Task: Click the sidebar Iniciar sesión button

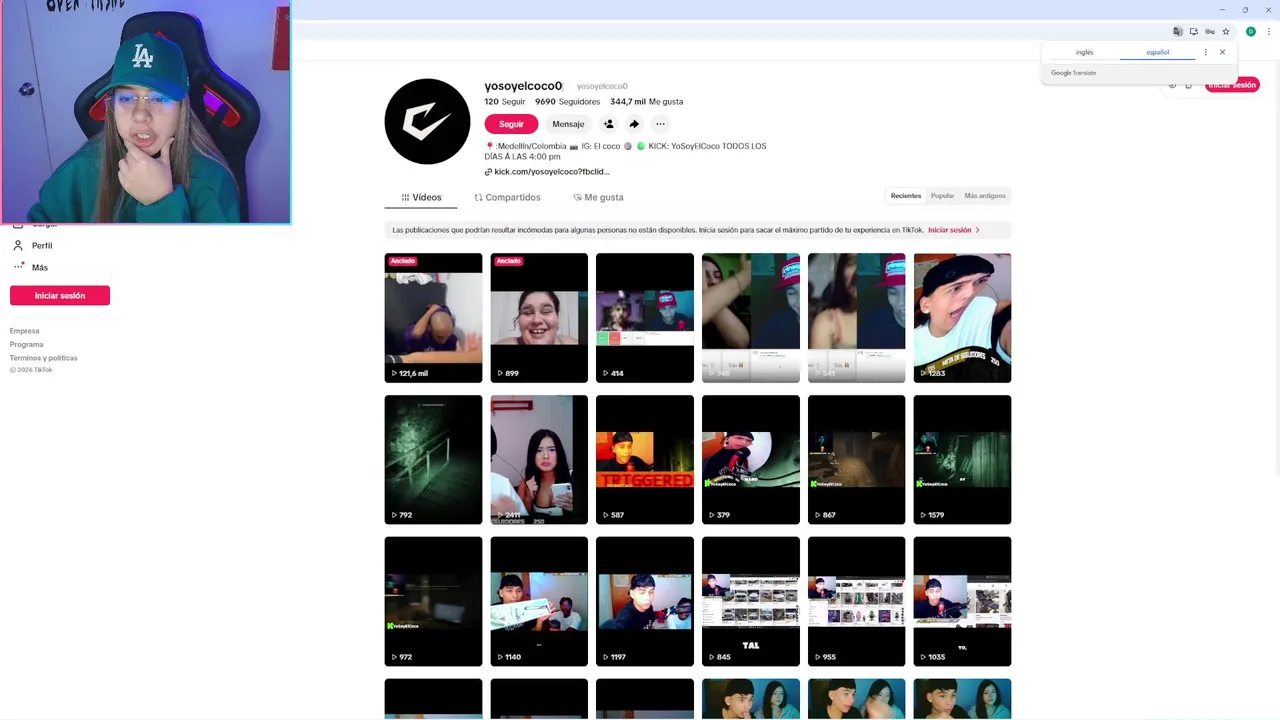Action: 60,296
